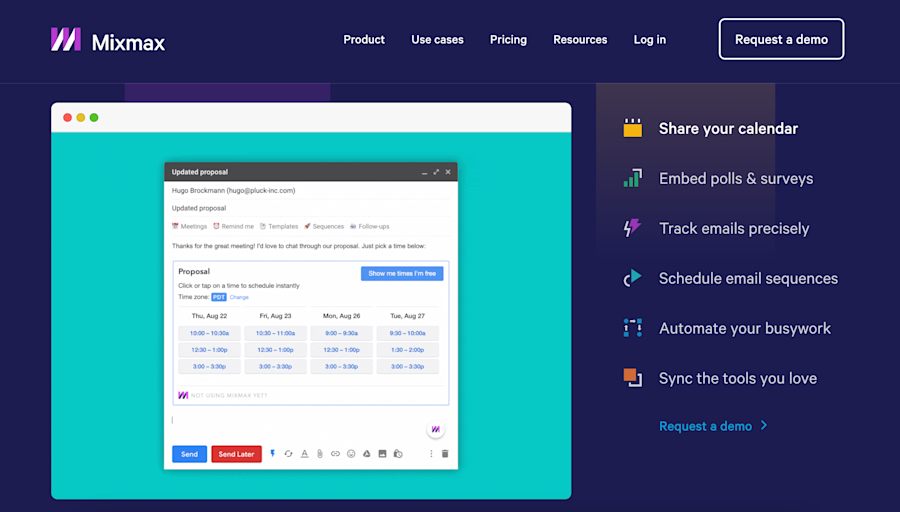Click Remind me in the compose toolbar

233,226
